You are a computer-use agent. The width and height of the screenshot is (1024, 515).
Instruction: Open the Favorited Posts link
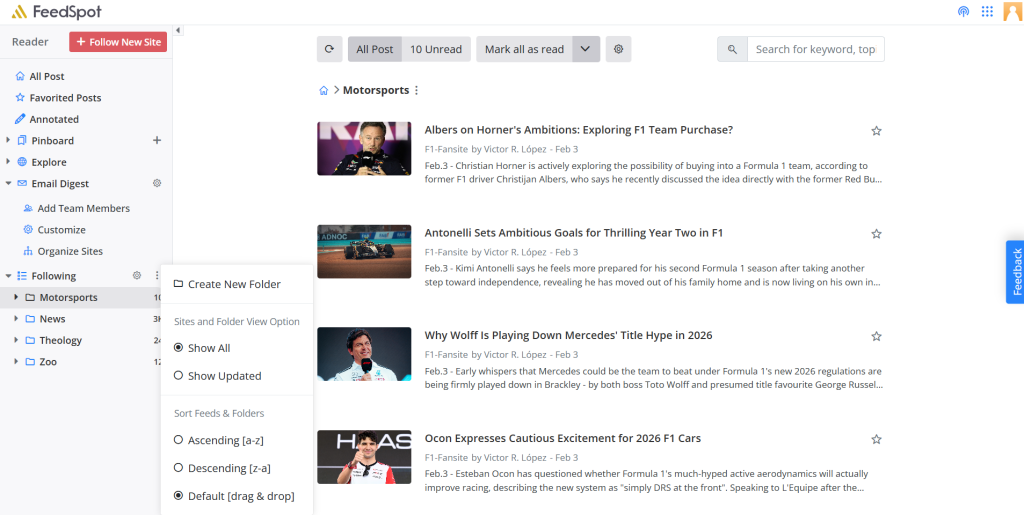click(65, 98)
